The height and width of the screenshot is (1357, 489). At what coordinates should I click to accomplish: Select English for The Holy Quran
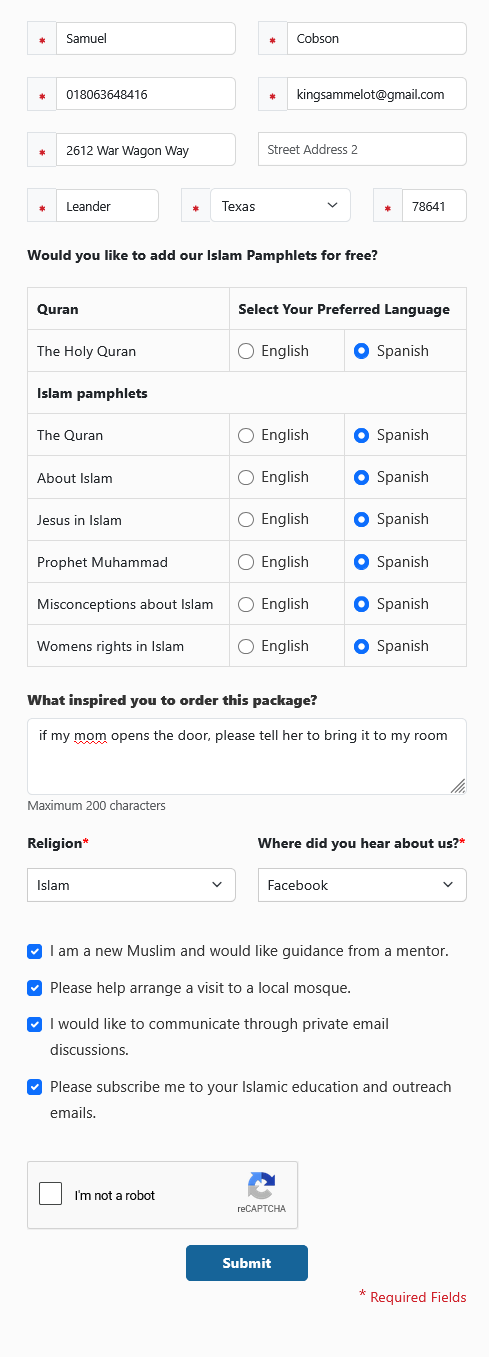(246, 351)
